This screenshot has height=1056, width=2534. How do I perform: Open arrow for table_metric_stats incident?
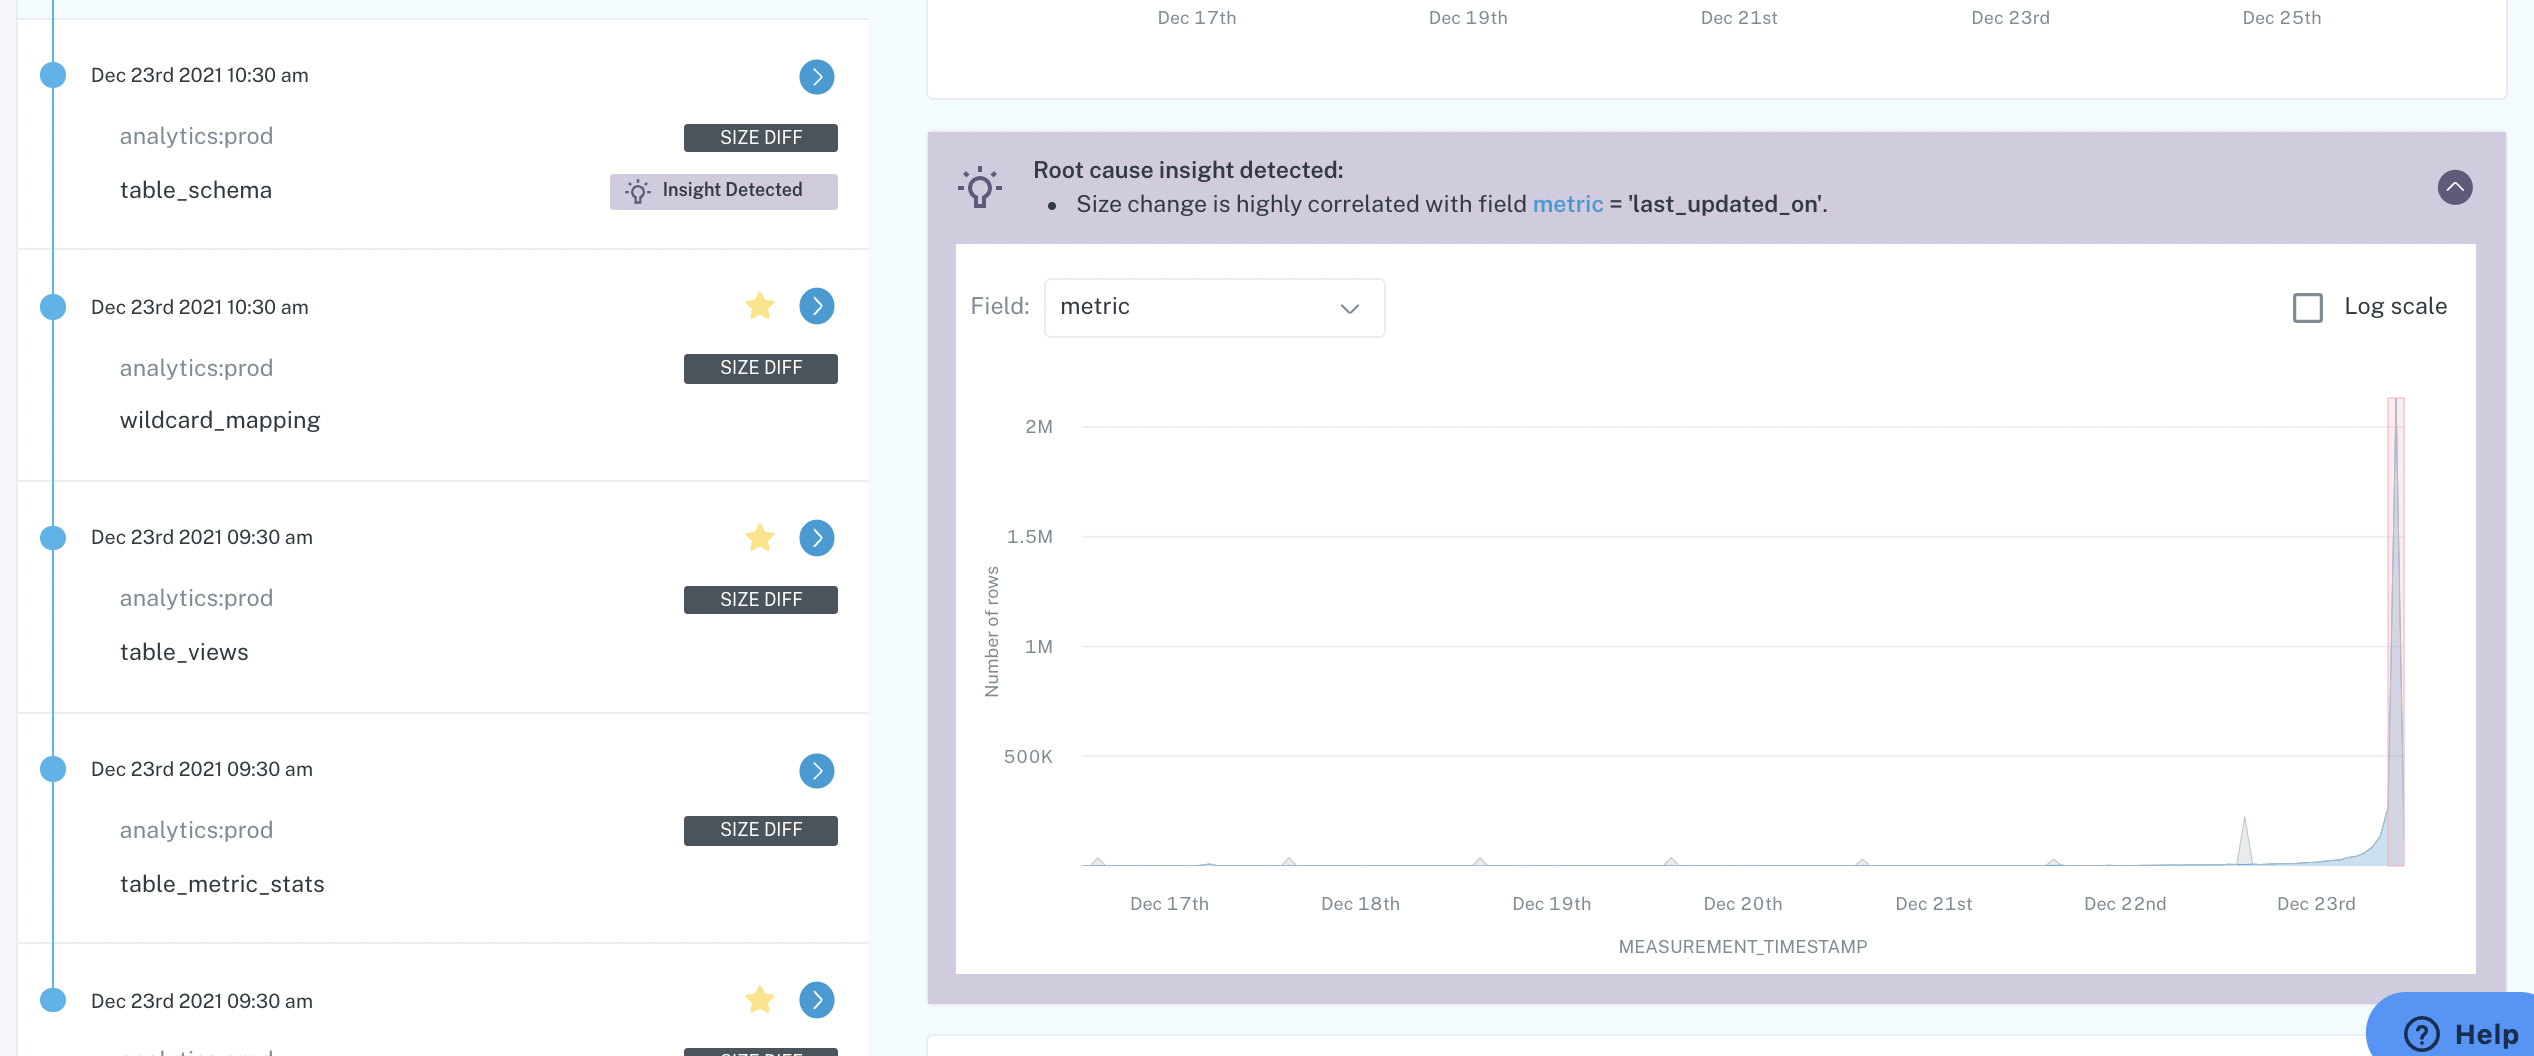tap(817, 771)
